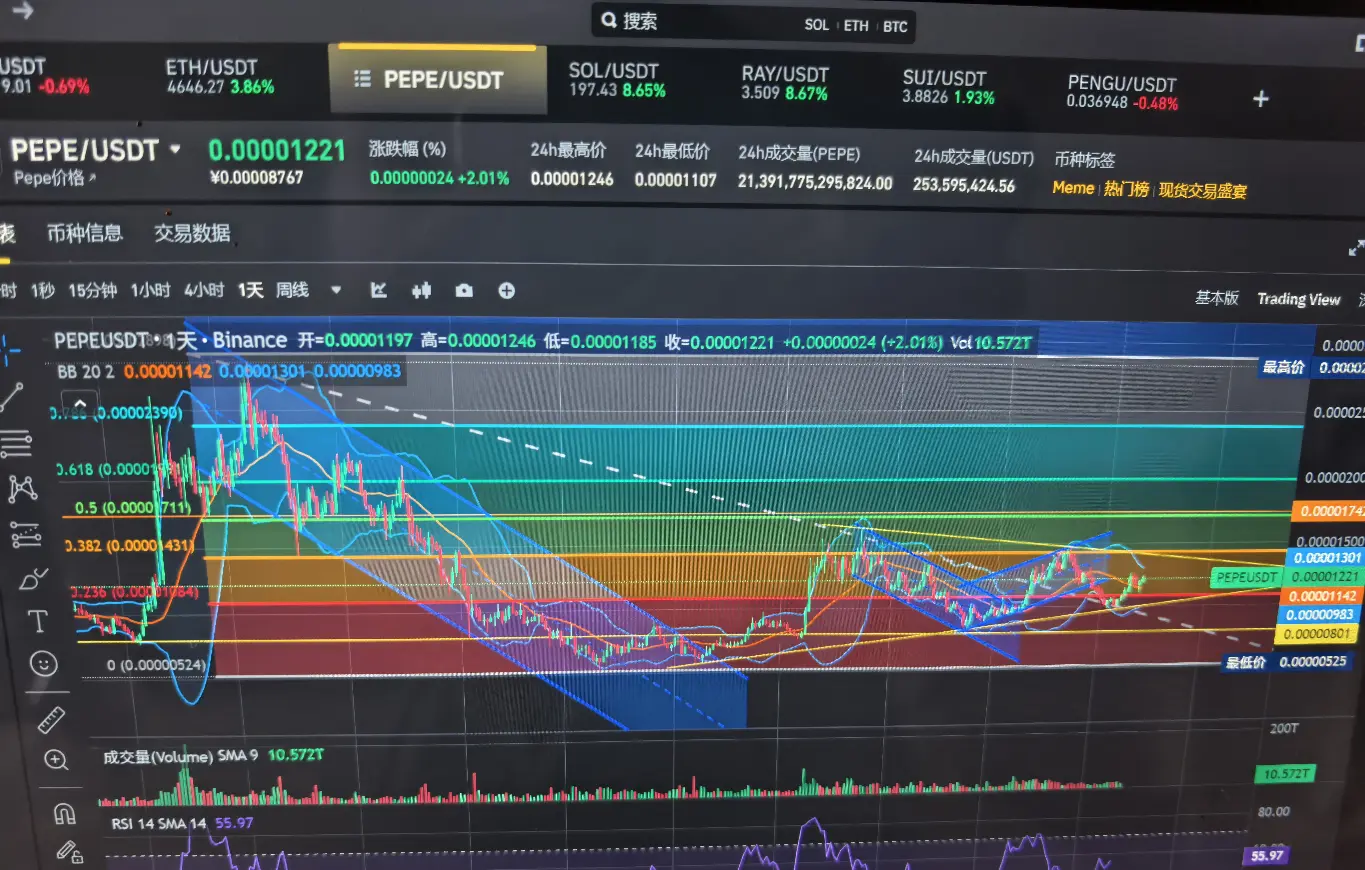Click the ETH quick search shortcut

coord(856,26)
